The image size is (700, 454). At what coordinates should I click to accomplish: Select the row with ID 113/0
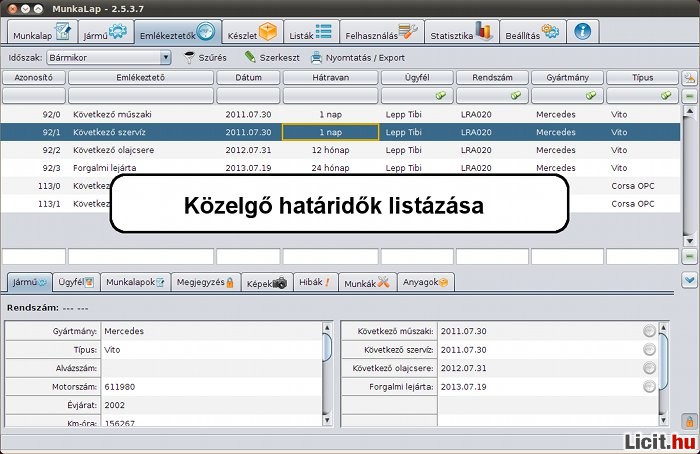tap(340, 186)
